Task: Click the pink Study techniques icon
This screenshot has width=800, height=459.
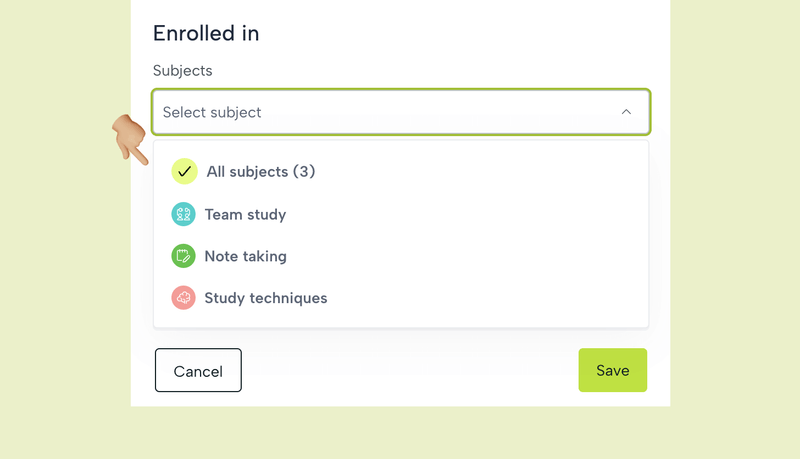Action: pos(183,298)
